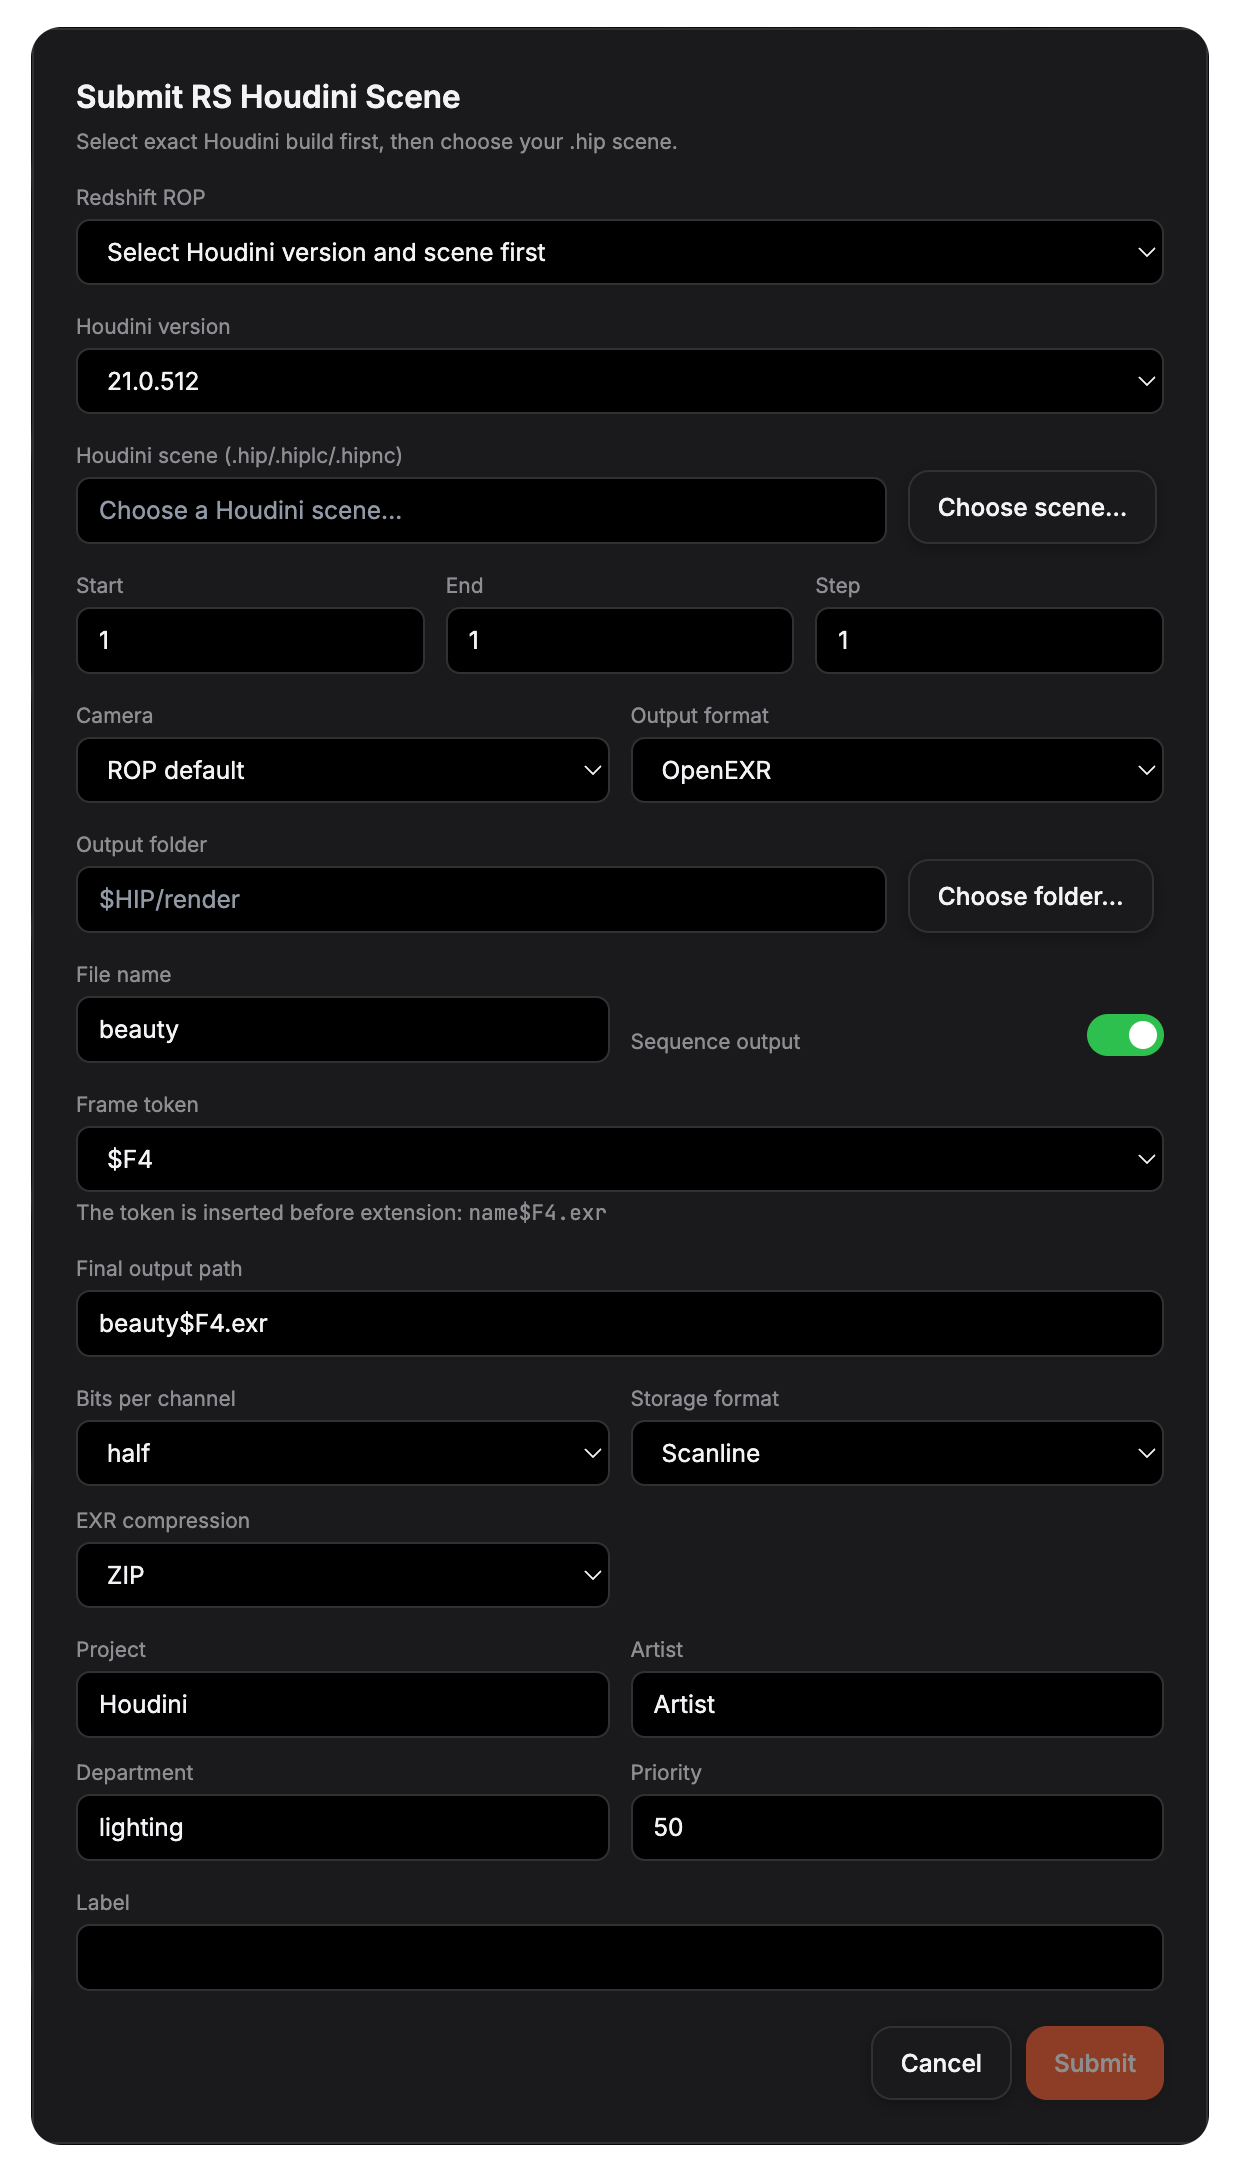Cancel the submission dialog

pos(940,2063)
